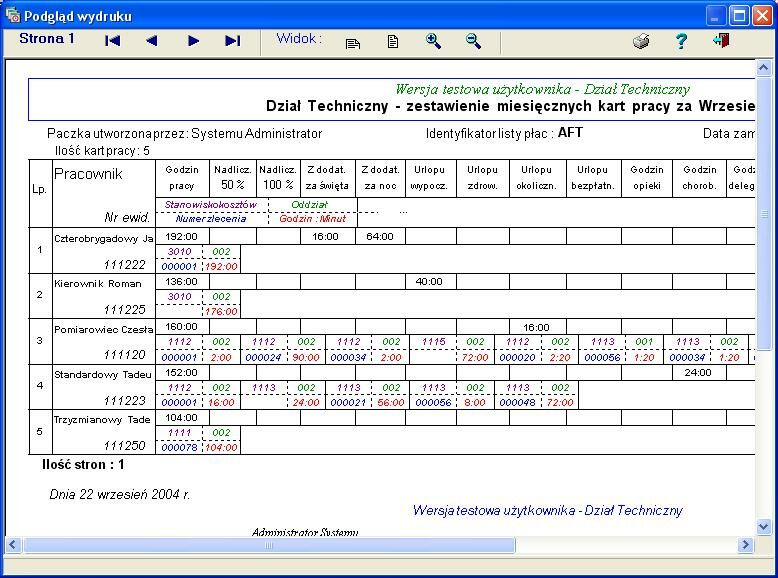
Task: Click the 'Godzin pracy' column header
Action: [182, 178]
